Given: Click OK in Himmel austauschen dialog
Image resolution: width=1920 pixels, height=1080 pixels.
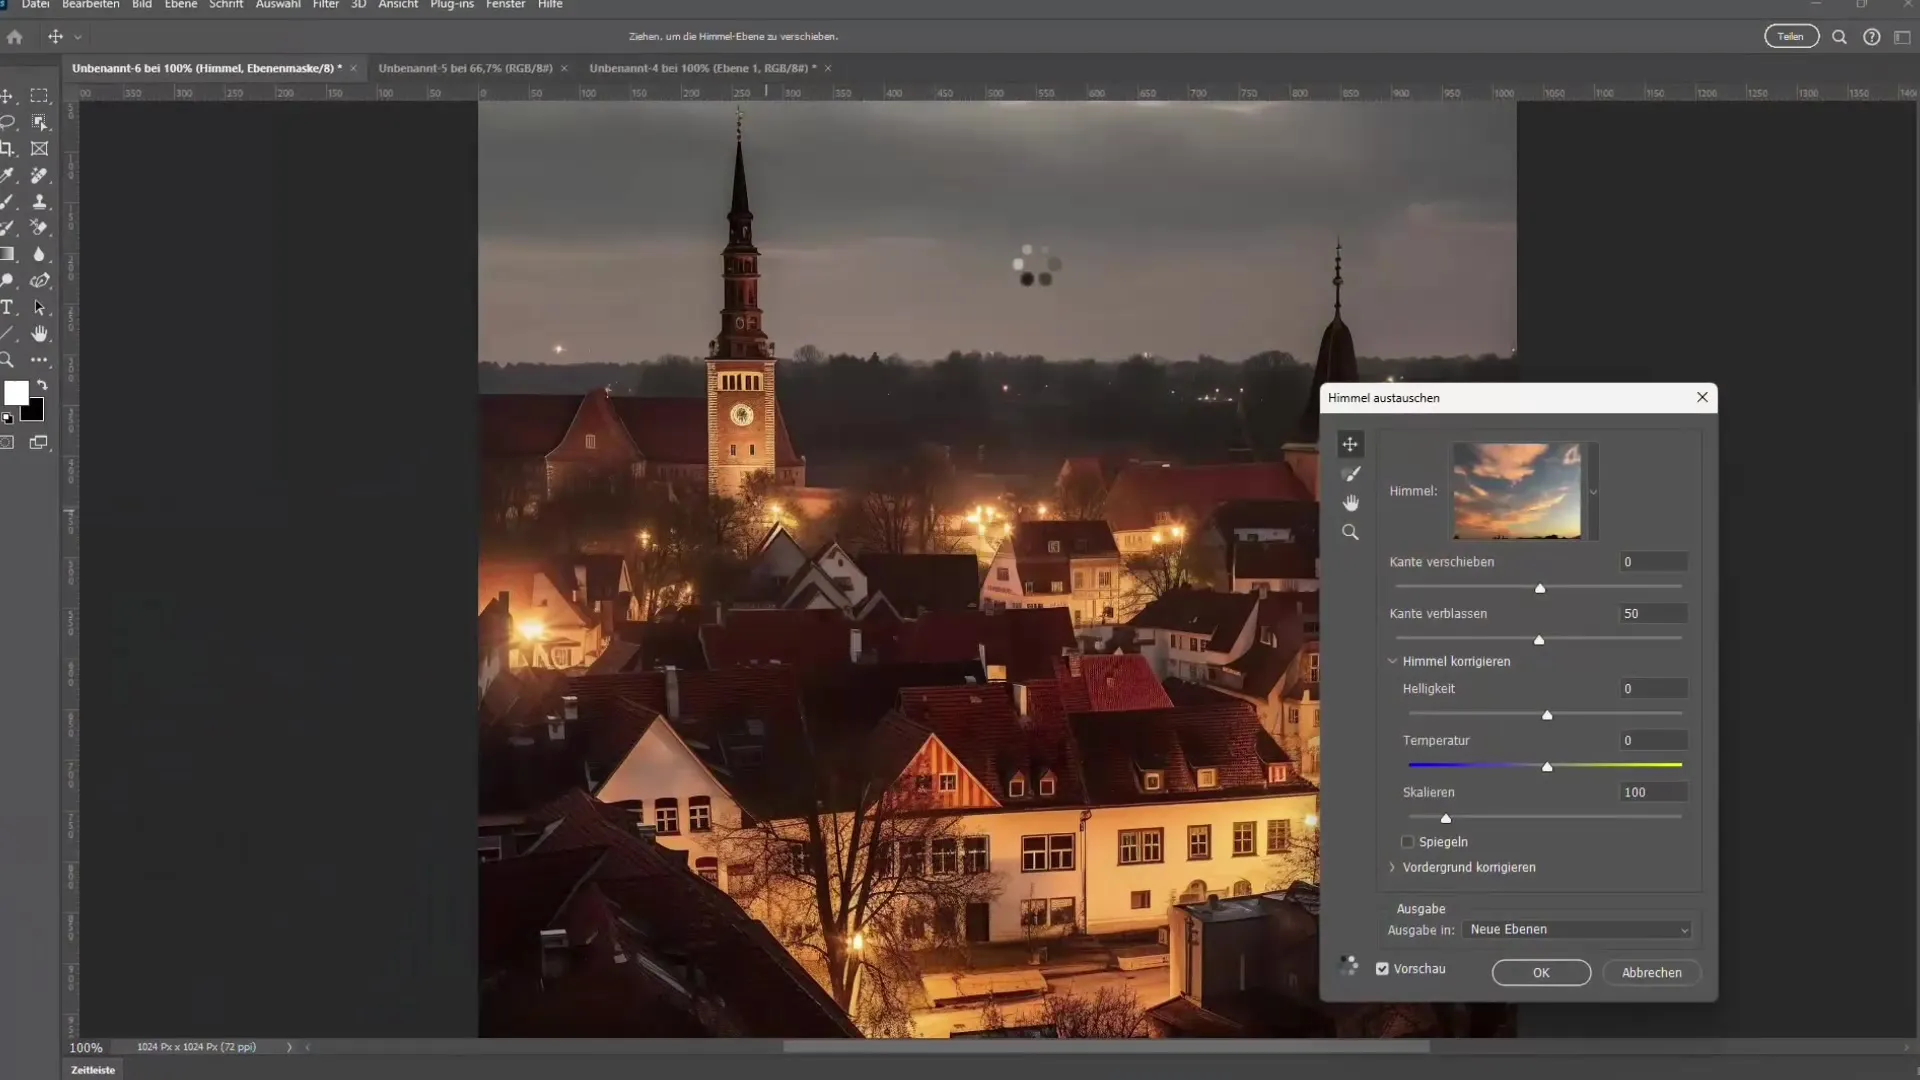Looking at the screenshot, I should pyautogui.click(x=1541, y=973).
